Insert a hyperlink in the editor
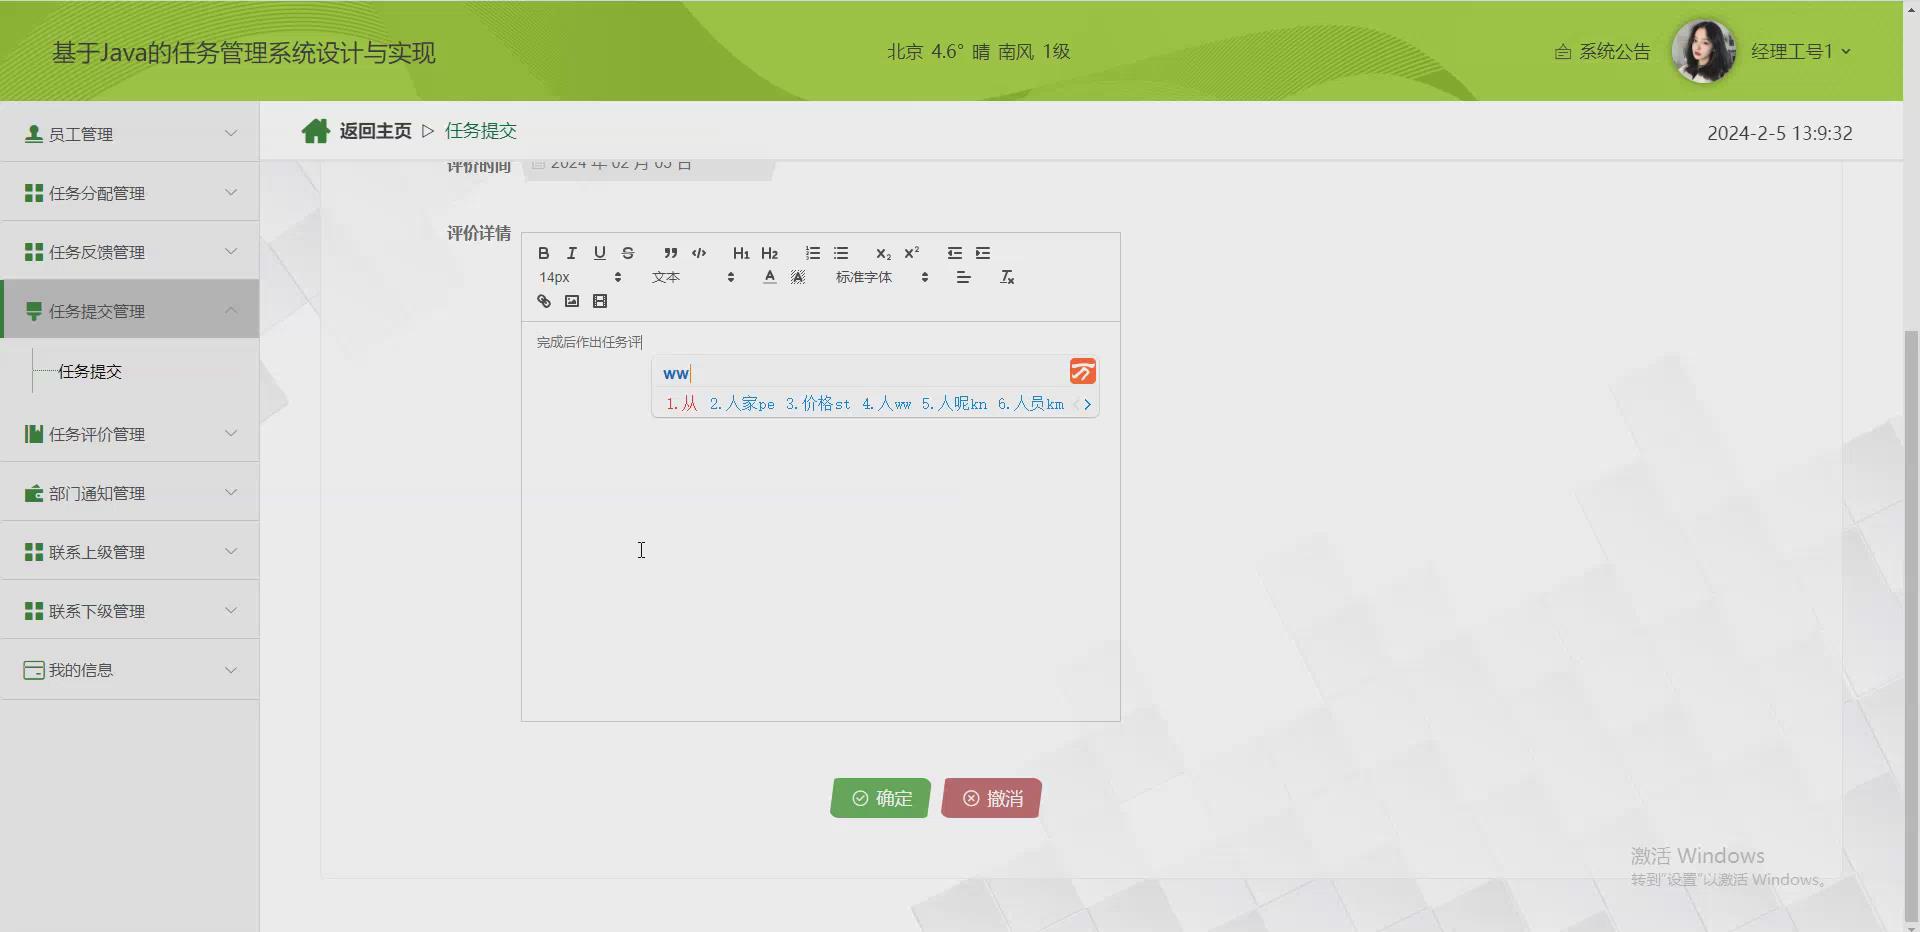The width and height of the screenshot is (1920, 932). tap(543, 301)
